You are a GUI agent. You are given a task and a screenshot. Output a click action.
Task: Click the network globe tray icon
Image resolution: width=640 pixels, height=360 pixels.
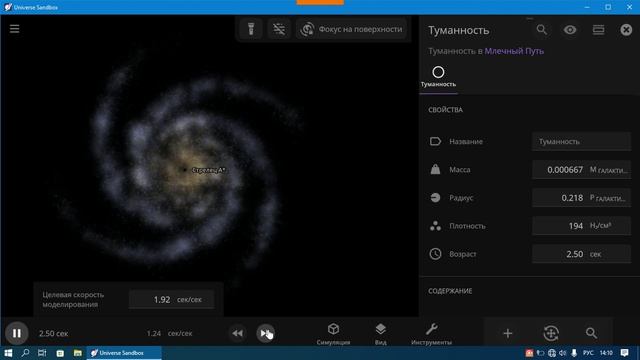[552, 353]
